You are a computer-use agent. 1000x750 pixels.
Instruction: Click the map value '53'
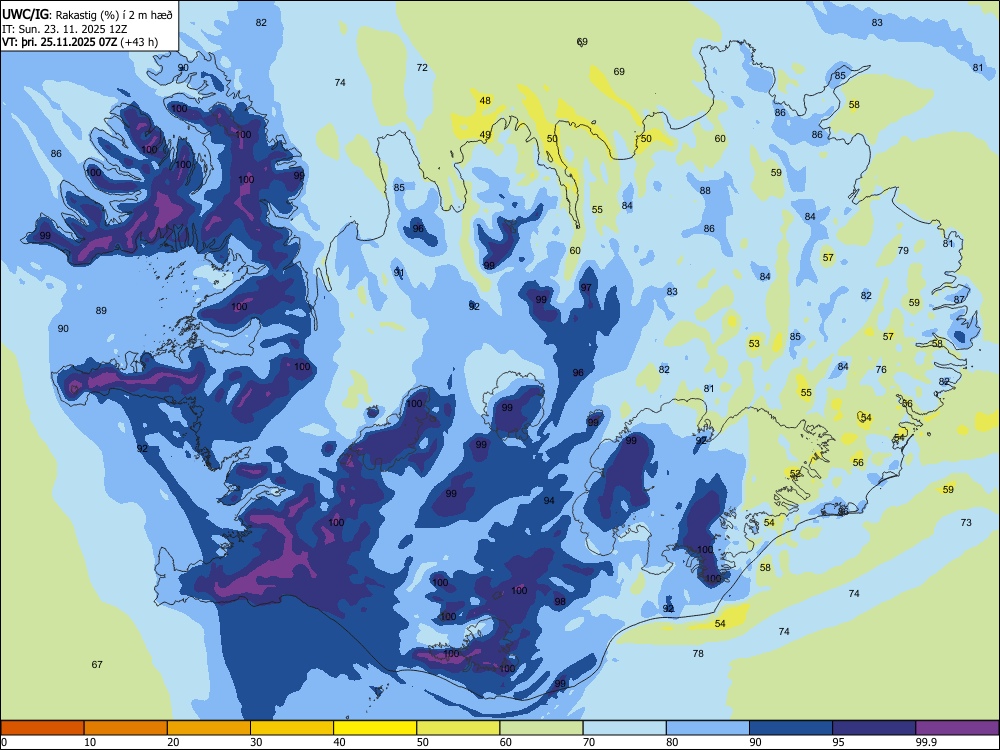pos(754,343)
